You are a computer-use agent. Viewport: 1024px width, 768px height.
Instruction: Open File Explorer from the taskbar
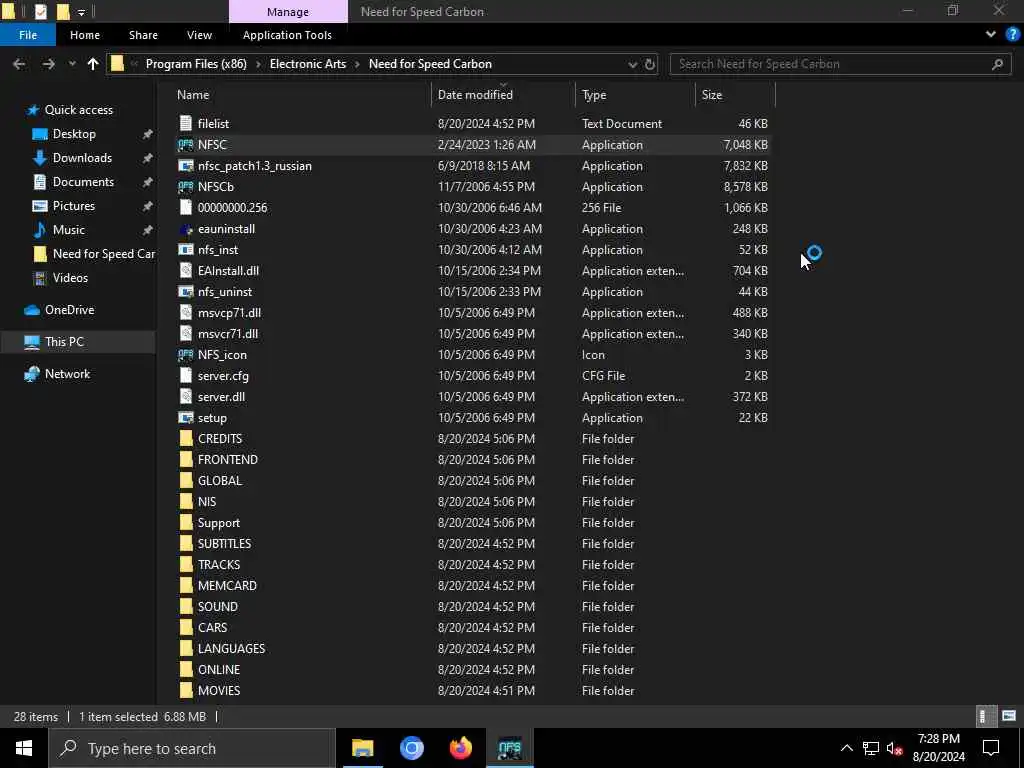[362, 748]
